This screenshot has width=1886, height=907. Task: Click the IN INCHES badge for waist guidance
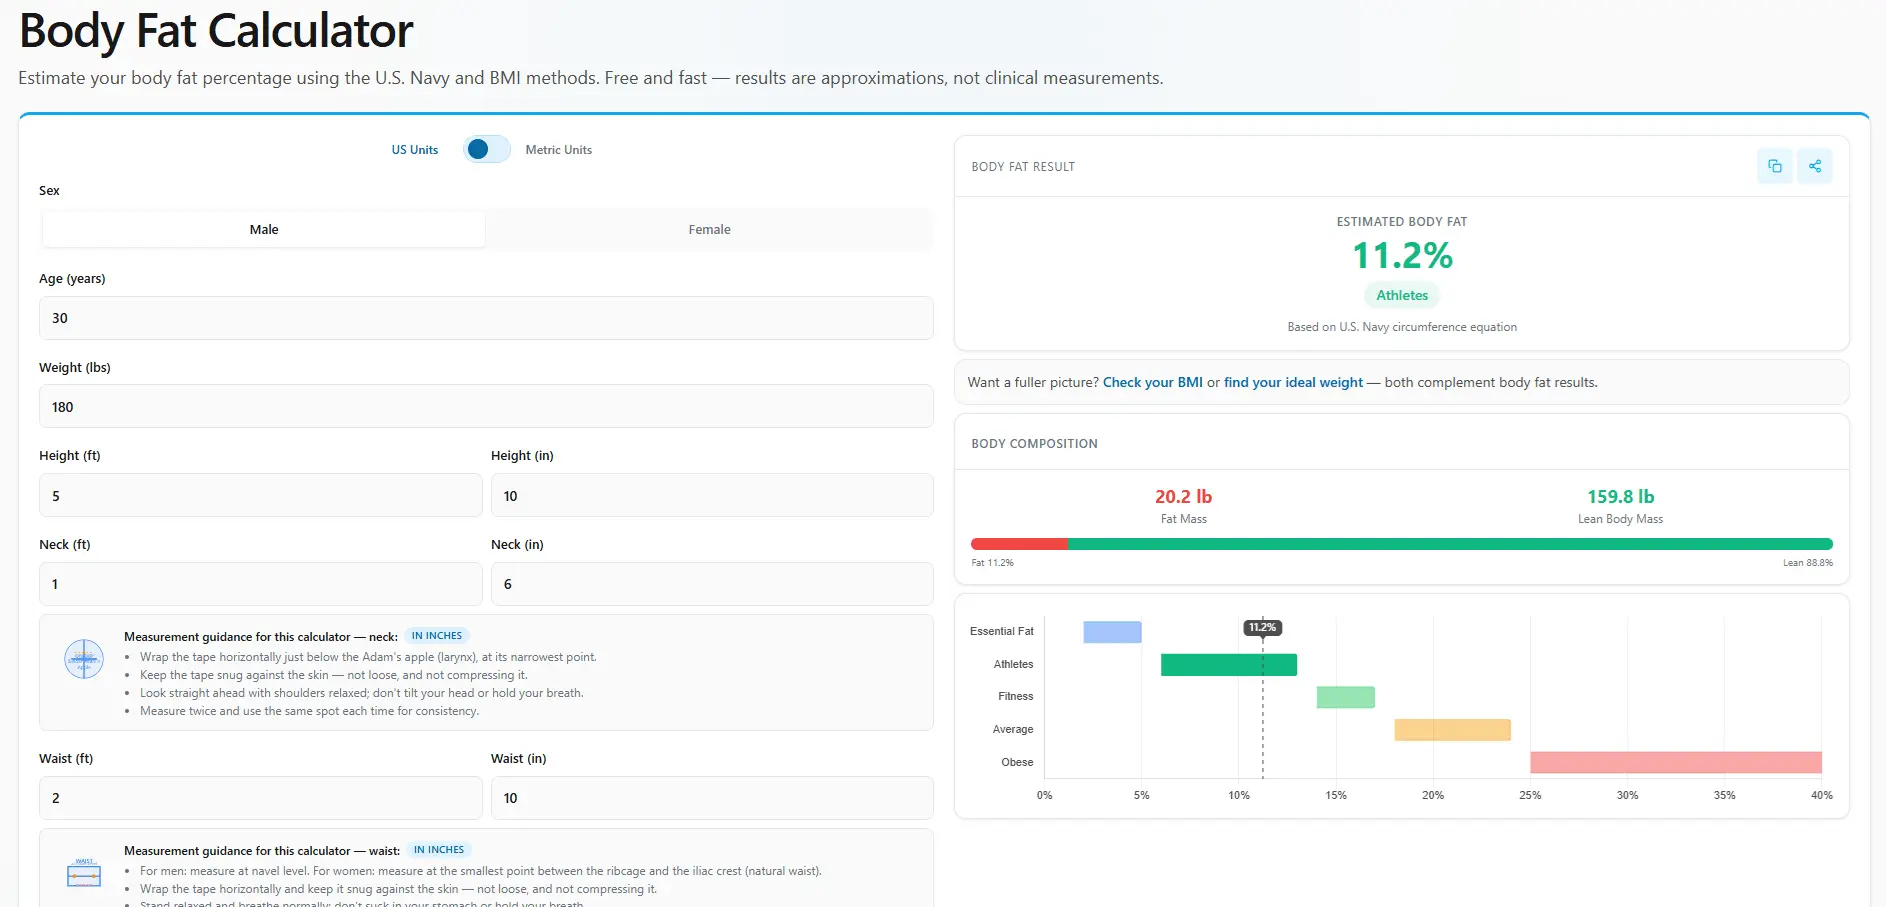[x=439, y=850]
